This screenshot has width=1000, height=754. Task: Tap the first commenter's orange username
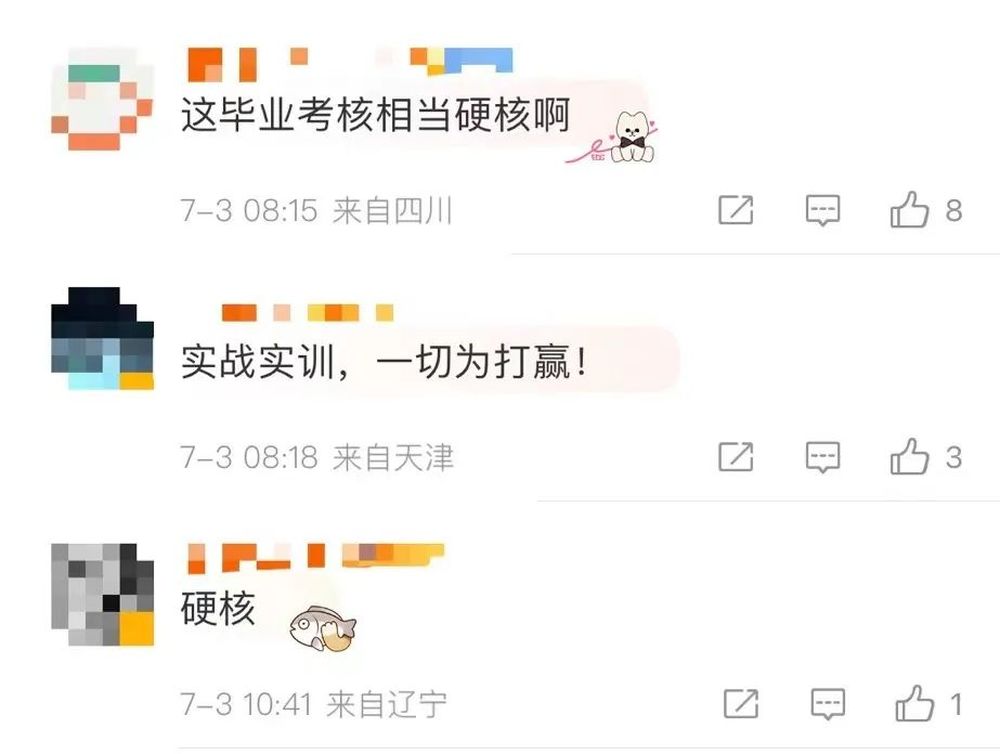(349, 63)
